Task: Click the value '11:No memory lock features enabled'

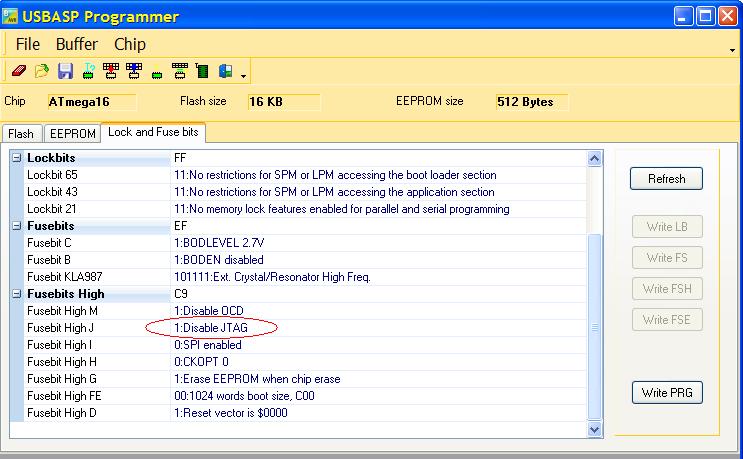Action: 342,209
